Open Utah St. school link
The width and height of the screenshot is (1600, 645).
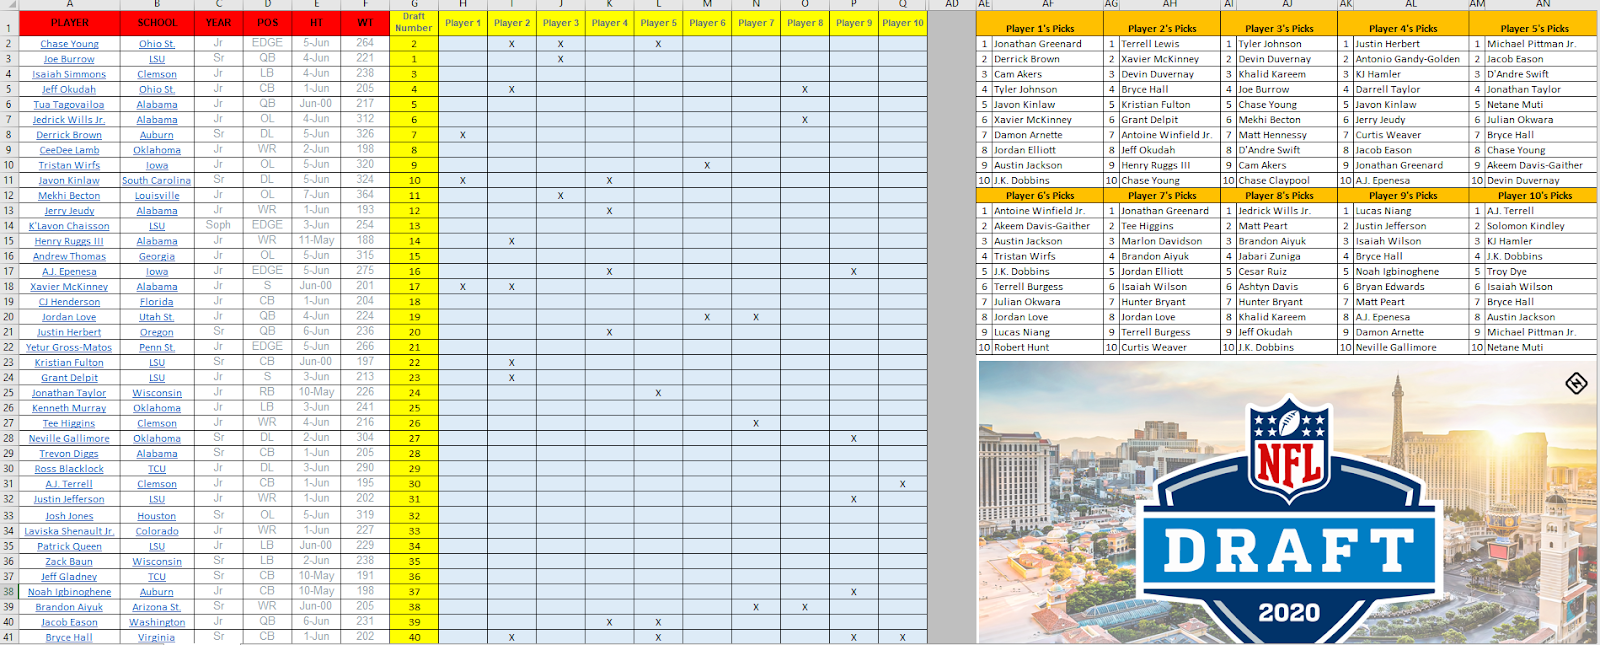coord(157,317)
